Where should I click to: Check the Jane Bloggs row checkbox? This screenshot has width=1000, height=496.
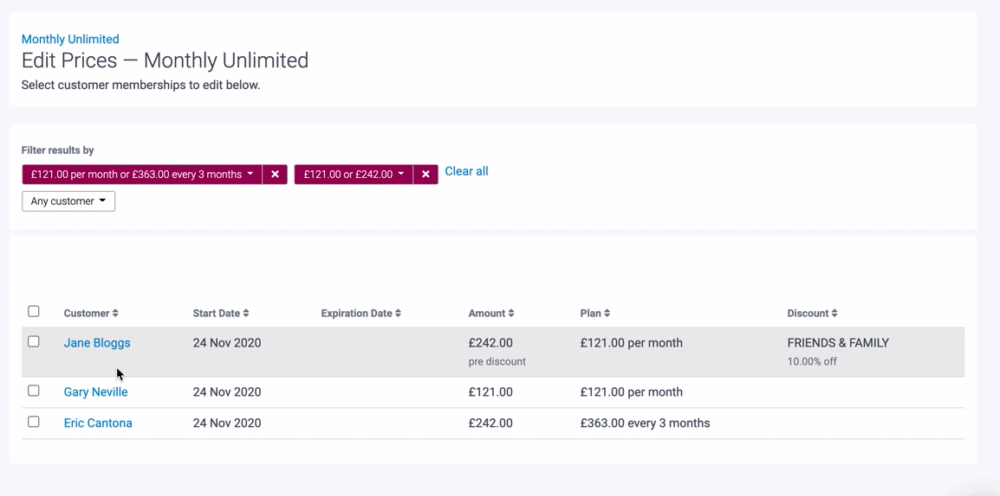click(34, 341)
